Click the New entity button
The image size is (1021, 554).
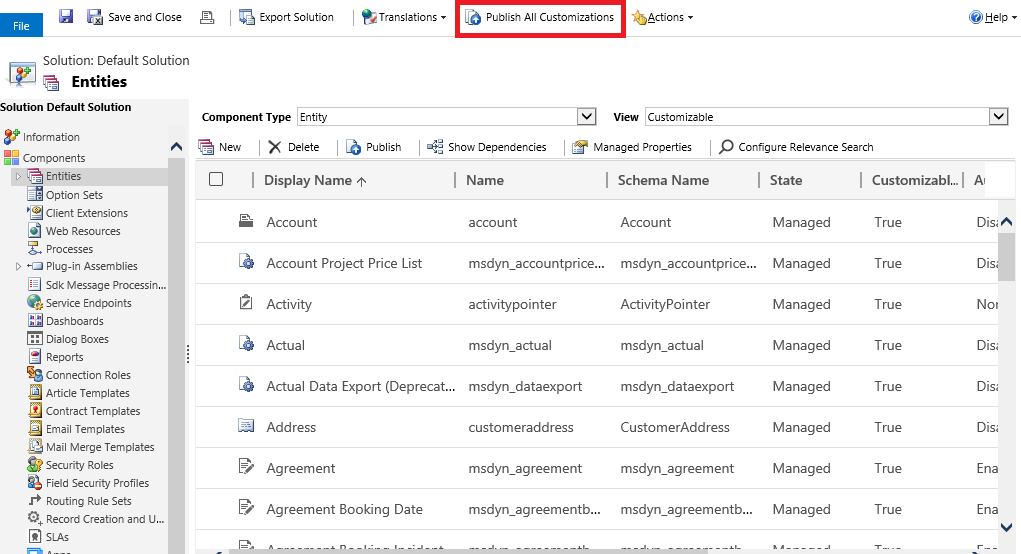[219, 147]
